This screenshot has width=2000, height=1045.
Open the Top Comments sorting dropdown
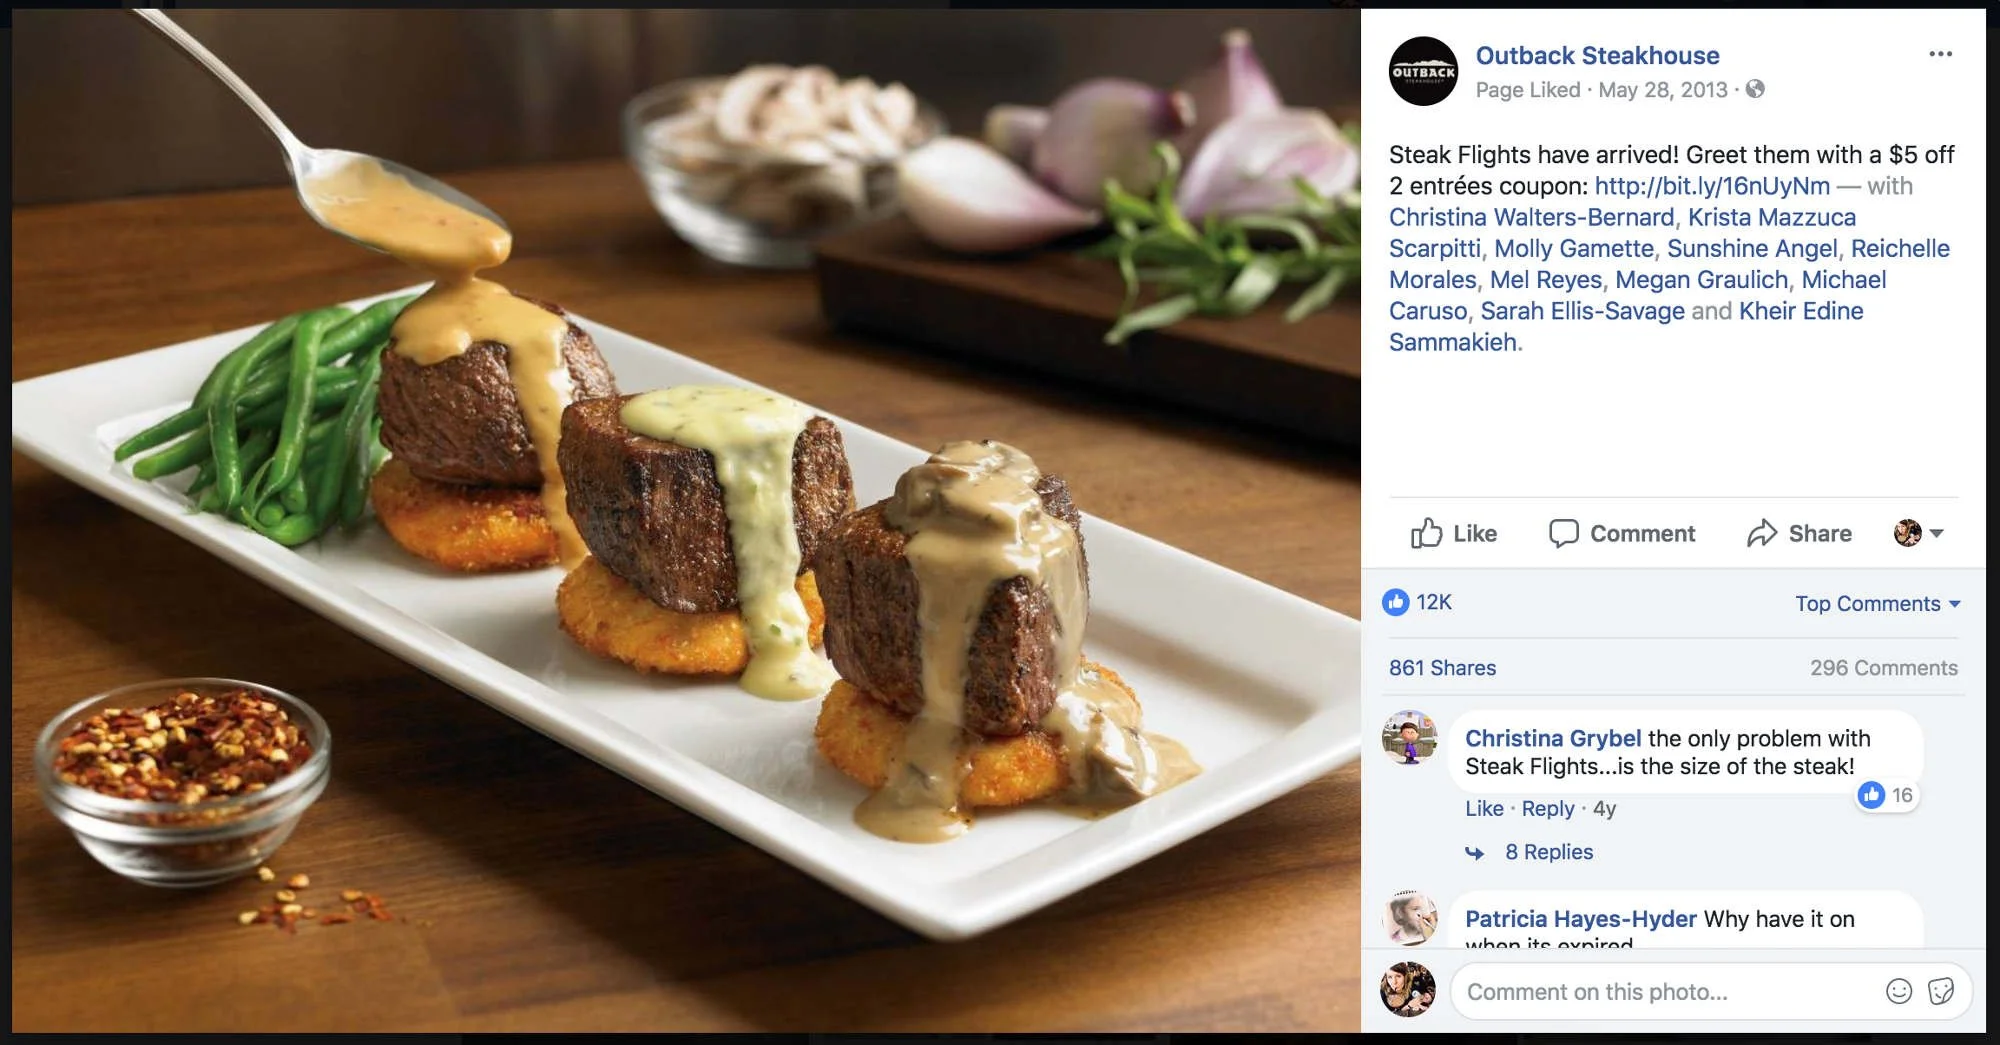pyautogui.click(x=1877, y=603)
